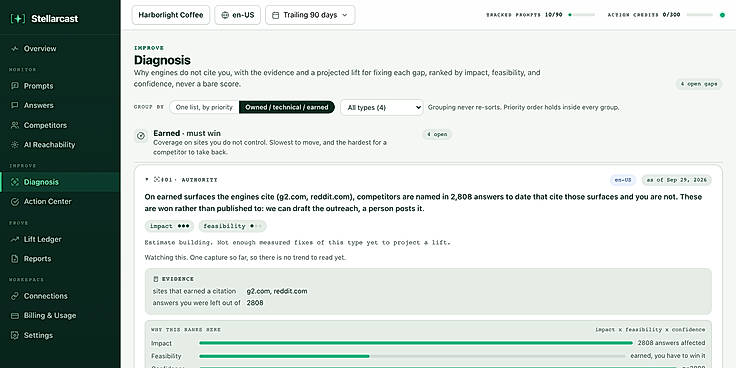Click the Evidence clipboard icon
The width and height of the screenshot is (736, 368).
[x=156, y=279]
